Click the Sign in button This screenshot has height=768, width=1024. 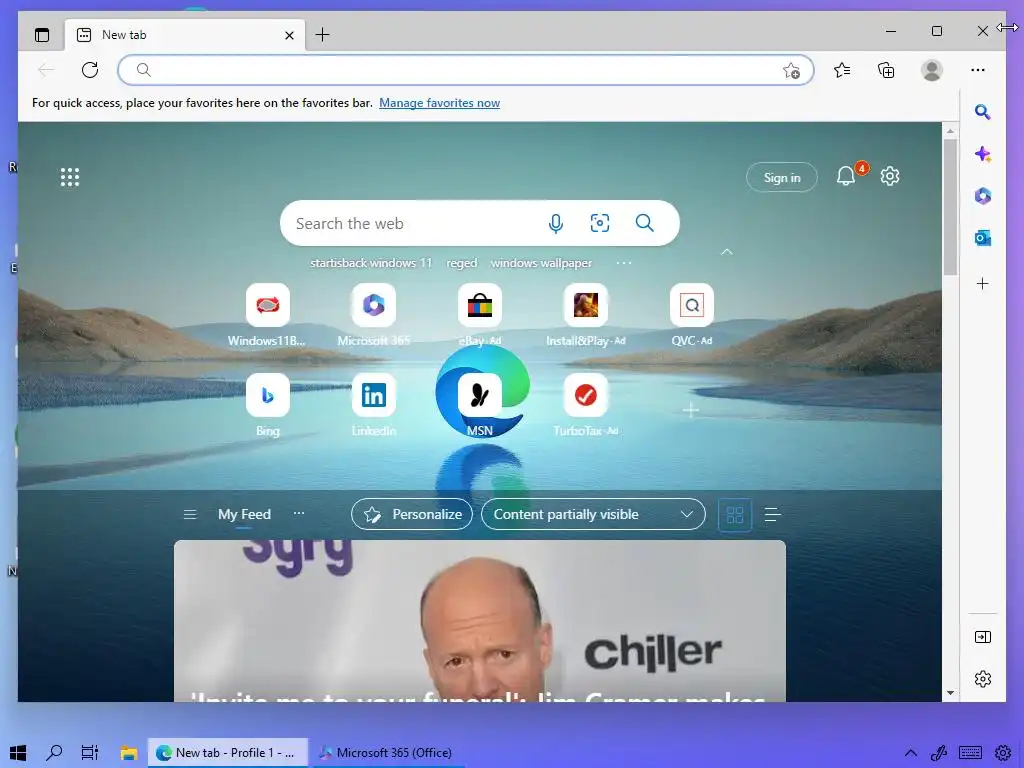782,178
